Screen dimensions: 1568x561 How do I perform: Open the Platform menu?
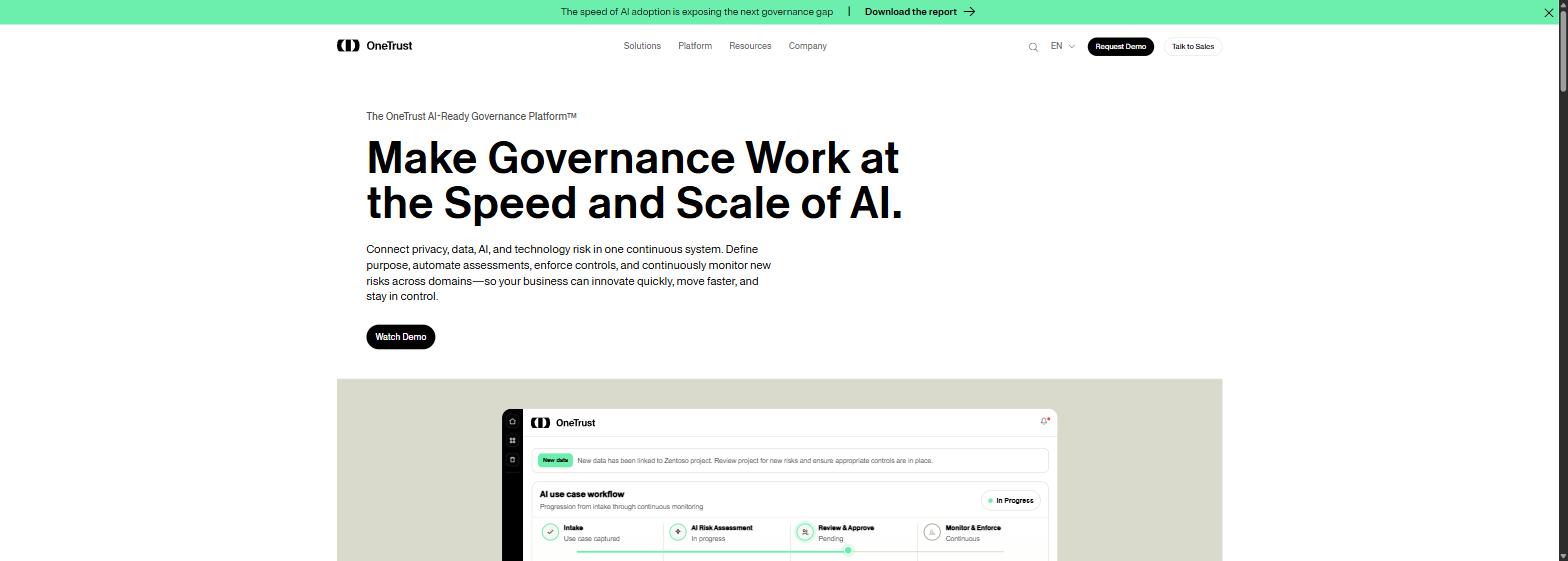click(695, 46)
